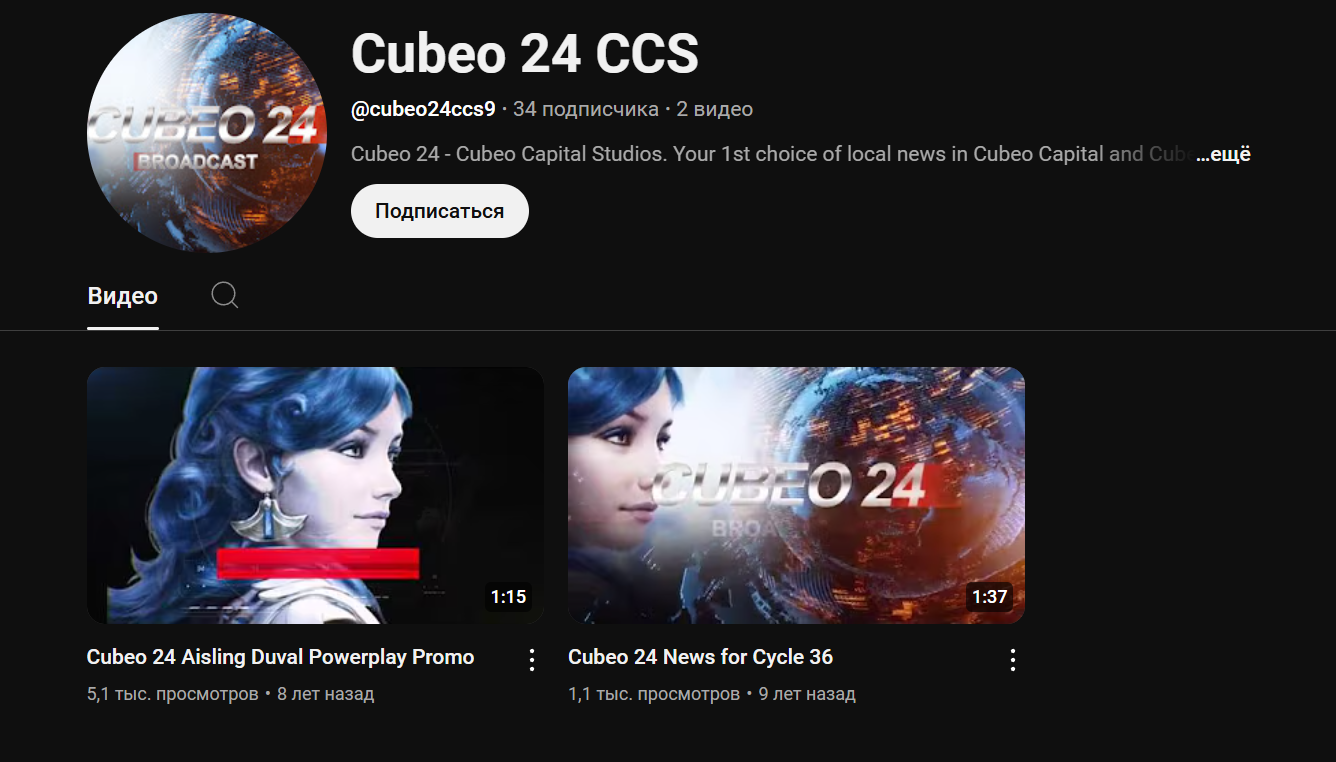Click the Cubeo 24 Broadcast channel avatar
The image size is (1336, 762).
click(x=207, y=133)
